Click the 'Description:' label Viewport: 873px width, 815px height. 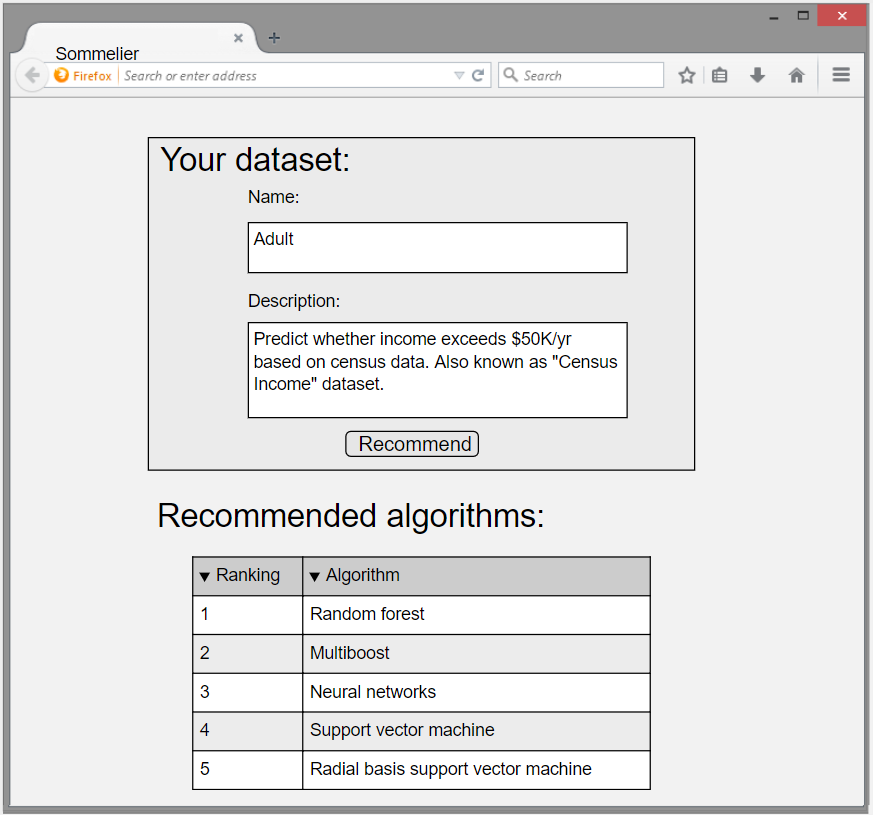(x=294, y=301)
